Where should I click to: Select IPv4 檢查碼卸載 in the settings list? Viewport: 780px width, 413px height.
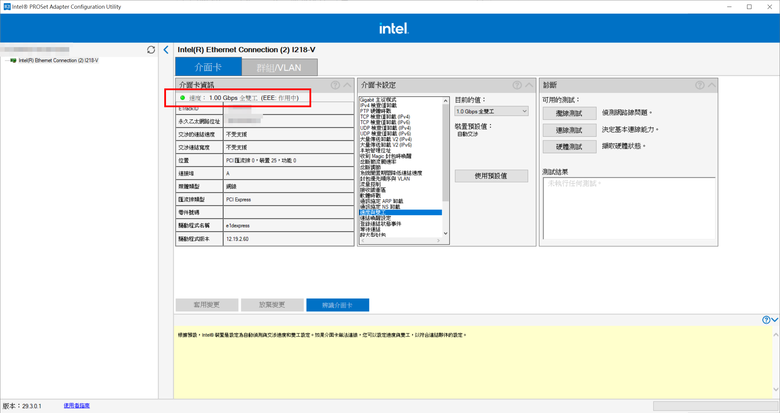click(379, 105)
